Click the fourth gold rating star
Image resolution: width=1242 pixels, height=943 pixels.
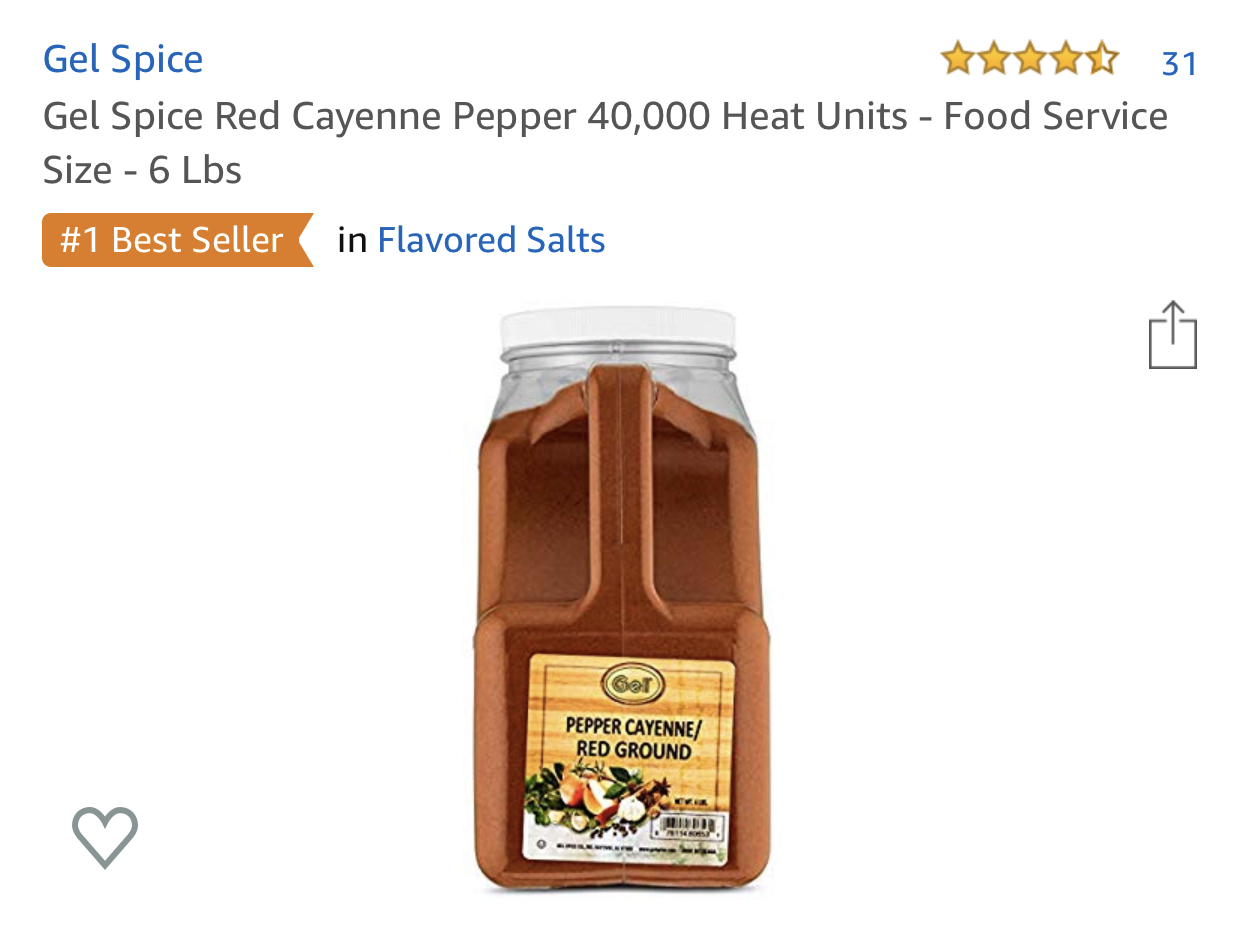pos(1065,60)
